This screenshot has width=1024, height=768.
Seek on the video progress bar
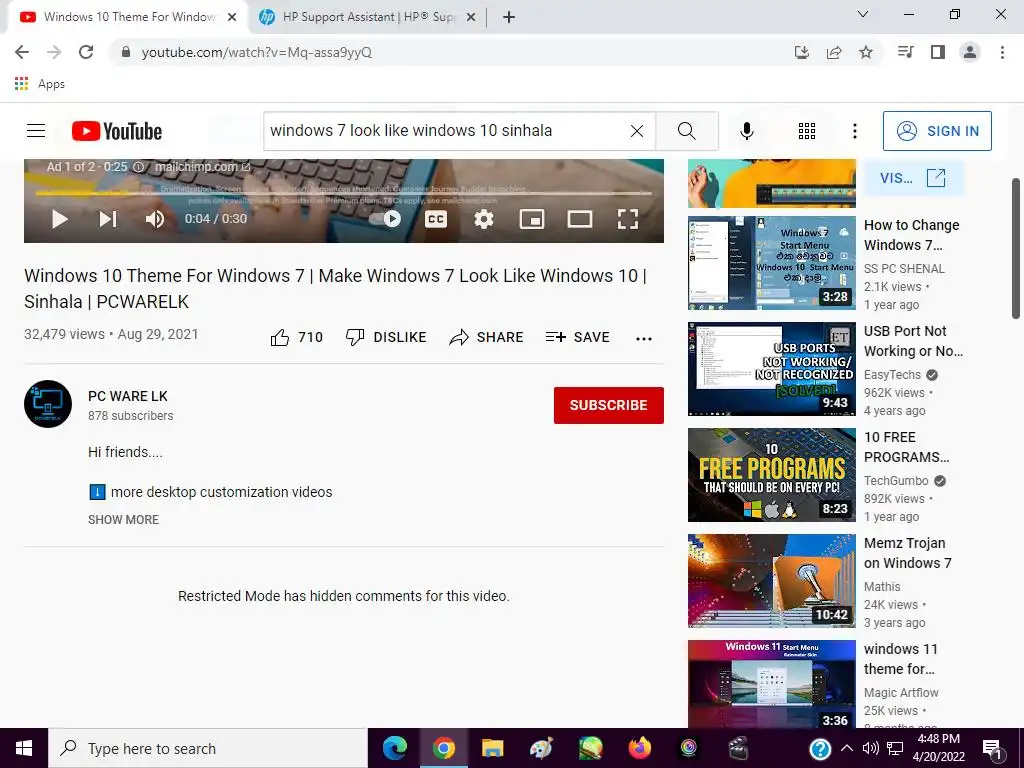tap(344, 193)
